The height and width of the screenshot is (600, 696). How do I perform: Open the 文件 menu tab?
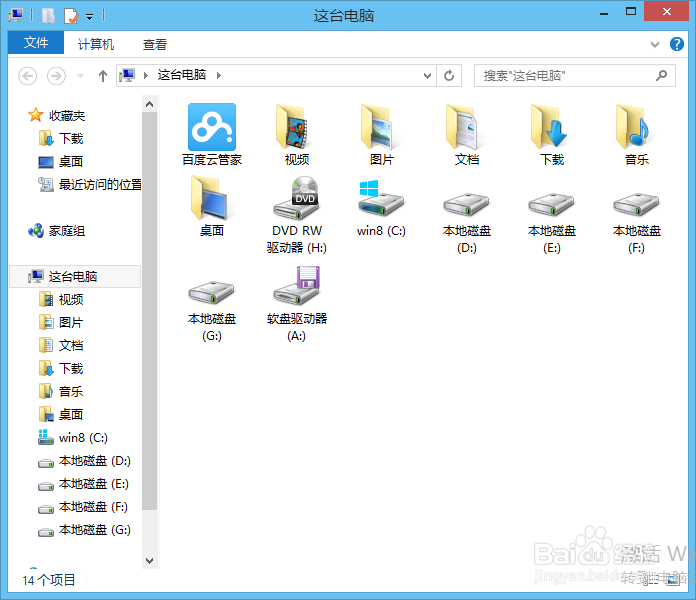pyautogui.click(x=36, y=43)
